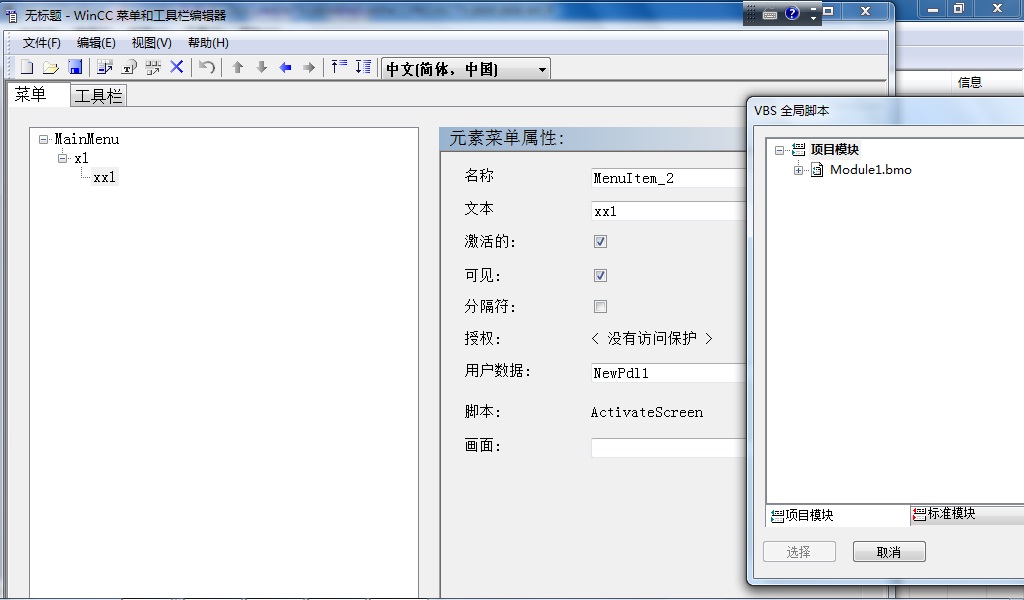Move element left with the blue left arrow

pos(285,67)
